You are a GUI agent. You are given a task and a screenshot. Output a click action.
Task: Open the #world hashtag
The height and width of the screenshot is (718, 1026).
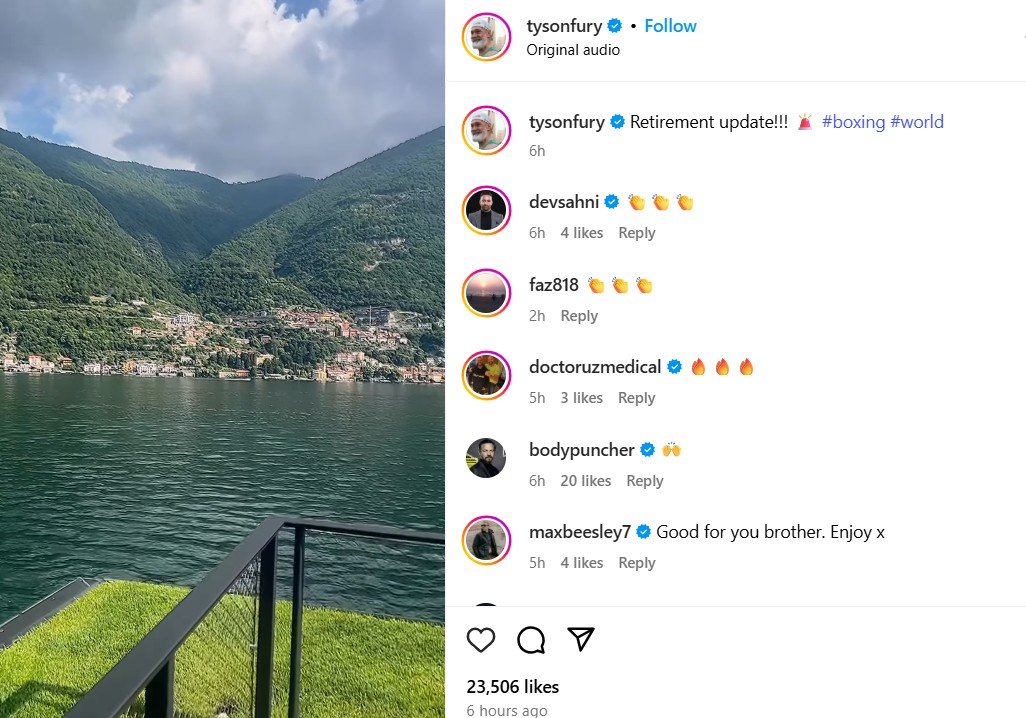click(x=917, y=122)
